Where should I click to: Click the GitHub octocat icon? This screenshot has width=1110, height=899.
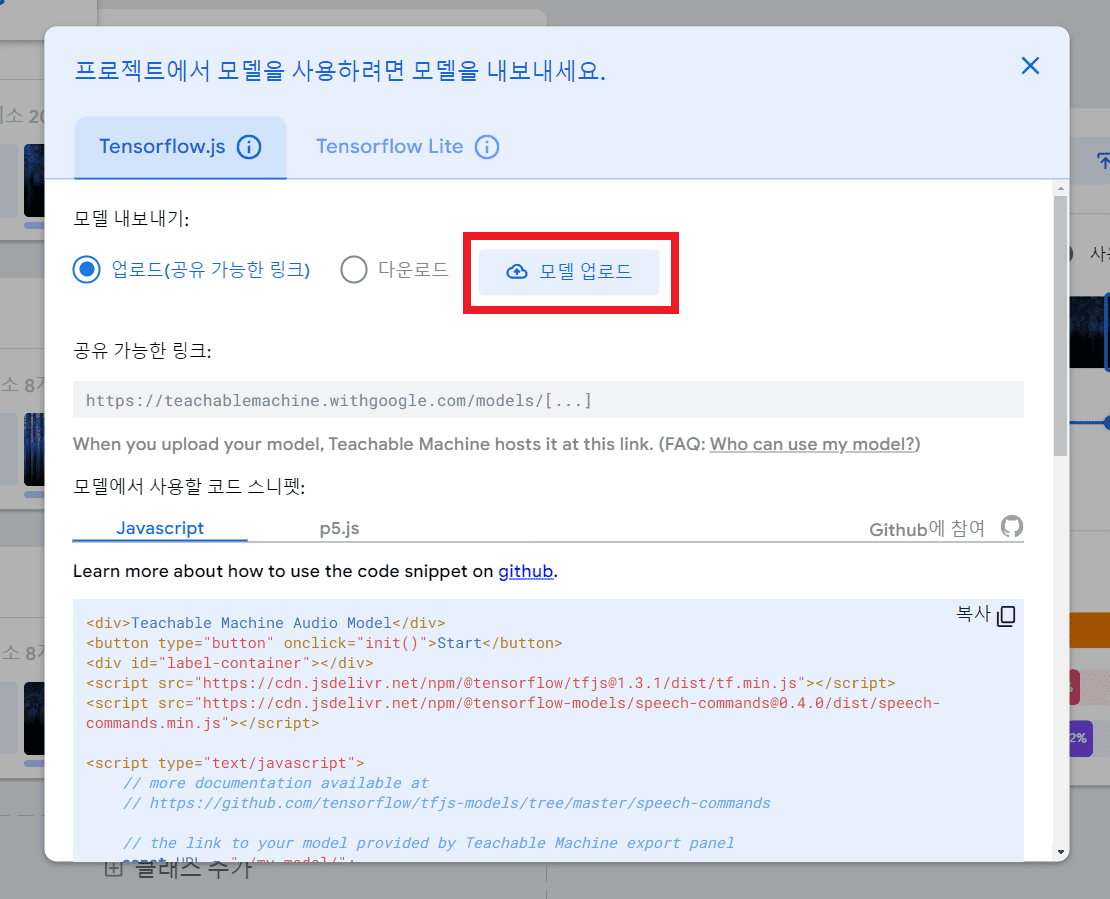[1012, 527]
